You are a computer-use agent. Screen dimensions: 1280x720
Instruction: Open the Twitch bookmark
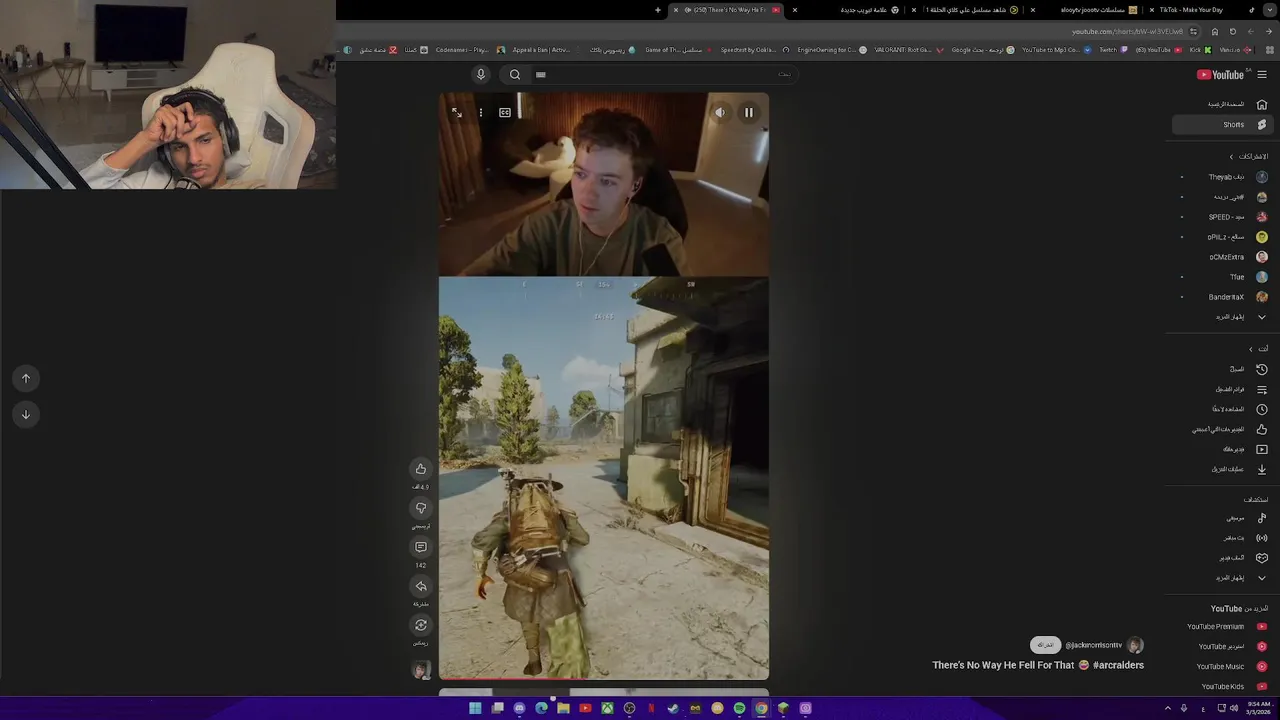coord(1112,50)
